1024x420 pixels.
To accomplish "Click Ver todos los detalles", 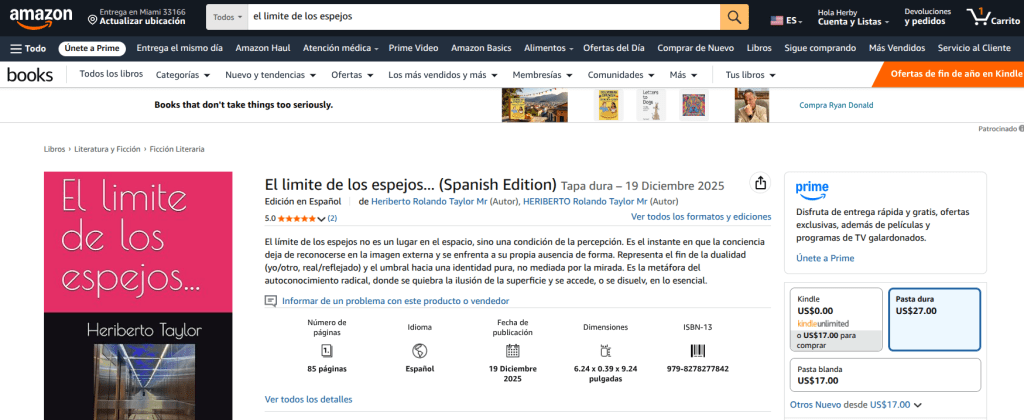I will point(308,399).
